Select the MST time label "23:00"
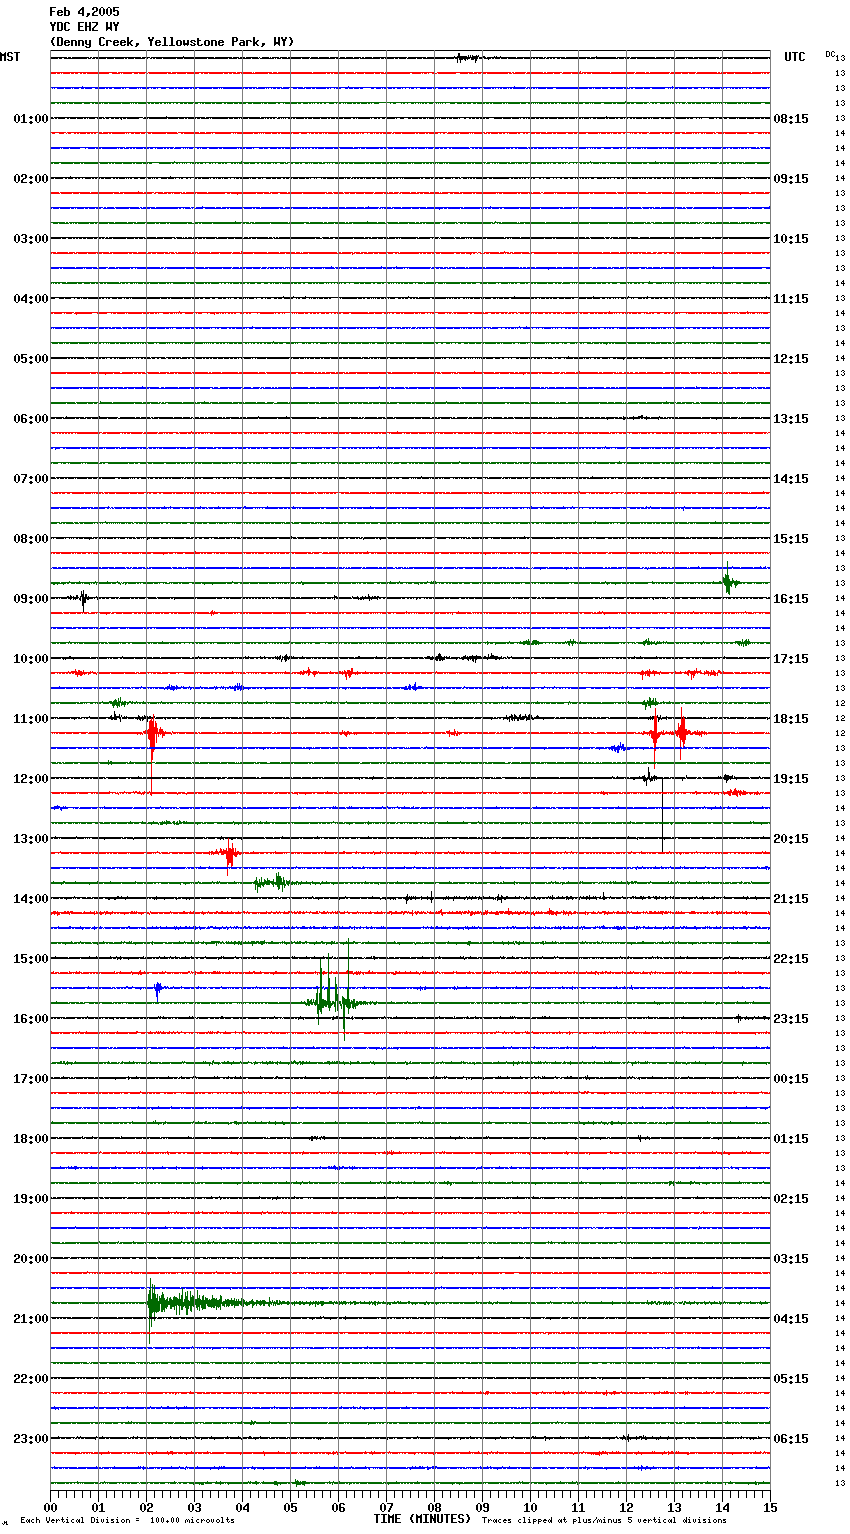 (31, 1439)
